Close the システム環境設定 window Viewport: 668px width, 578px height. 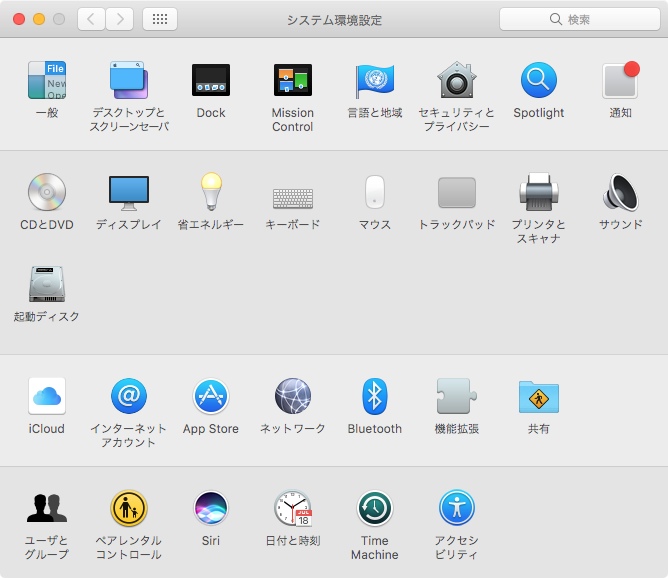pyautogui.click(x=19, y=19)
